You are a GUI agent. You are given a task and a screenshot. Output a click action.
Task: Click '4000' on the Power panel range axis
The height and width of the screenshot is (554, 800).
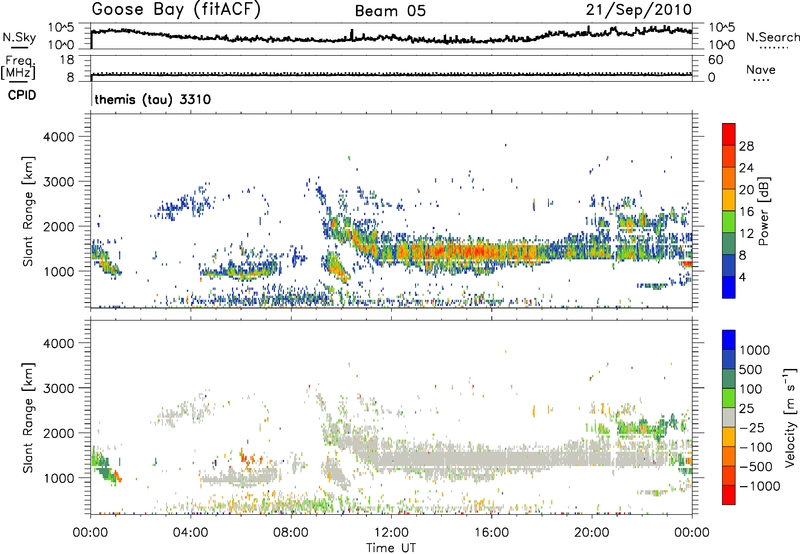[x=59, y=137]
